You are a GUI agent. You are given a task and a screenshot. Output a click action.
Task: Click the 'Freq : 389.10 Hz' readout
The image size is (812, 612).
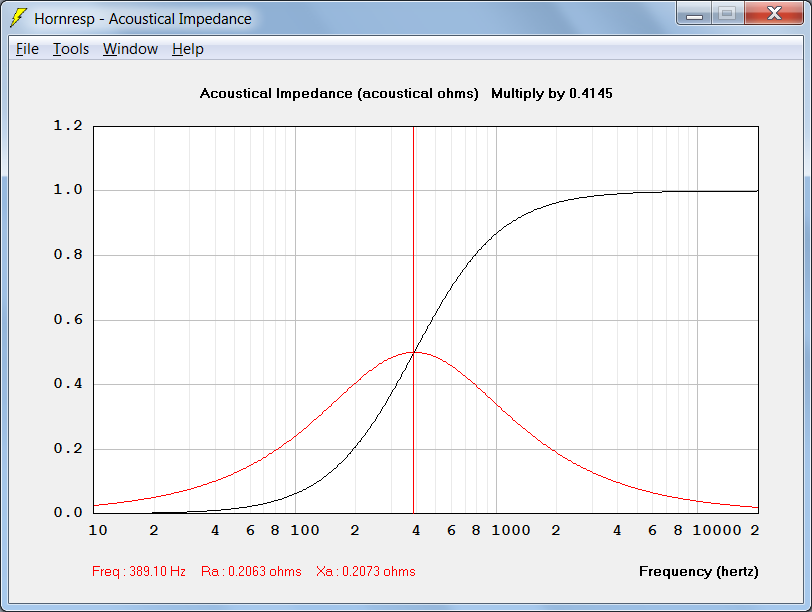(139, 571)
